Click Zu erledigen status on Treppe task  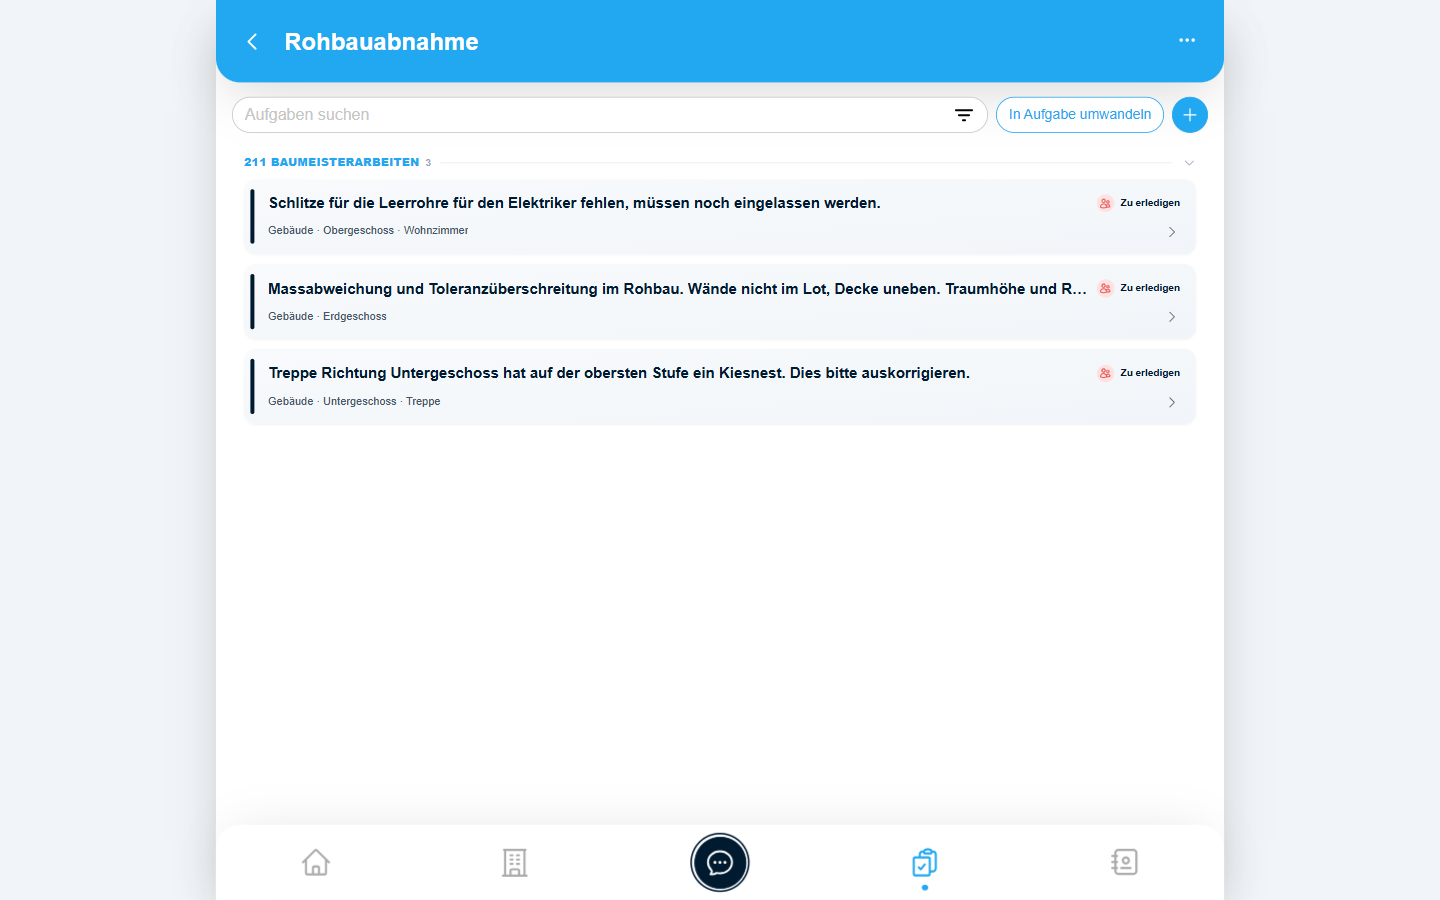pyautogui.click(x=1150, y=373)
